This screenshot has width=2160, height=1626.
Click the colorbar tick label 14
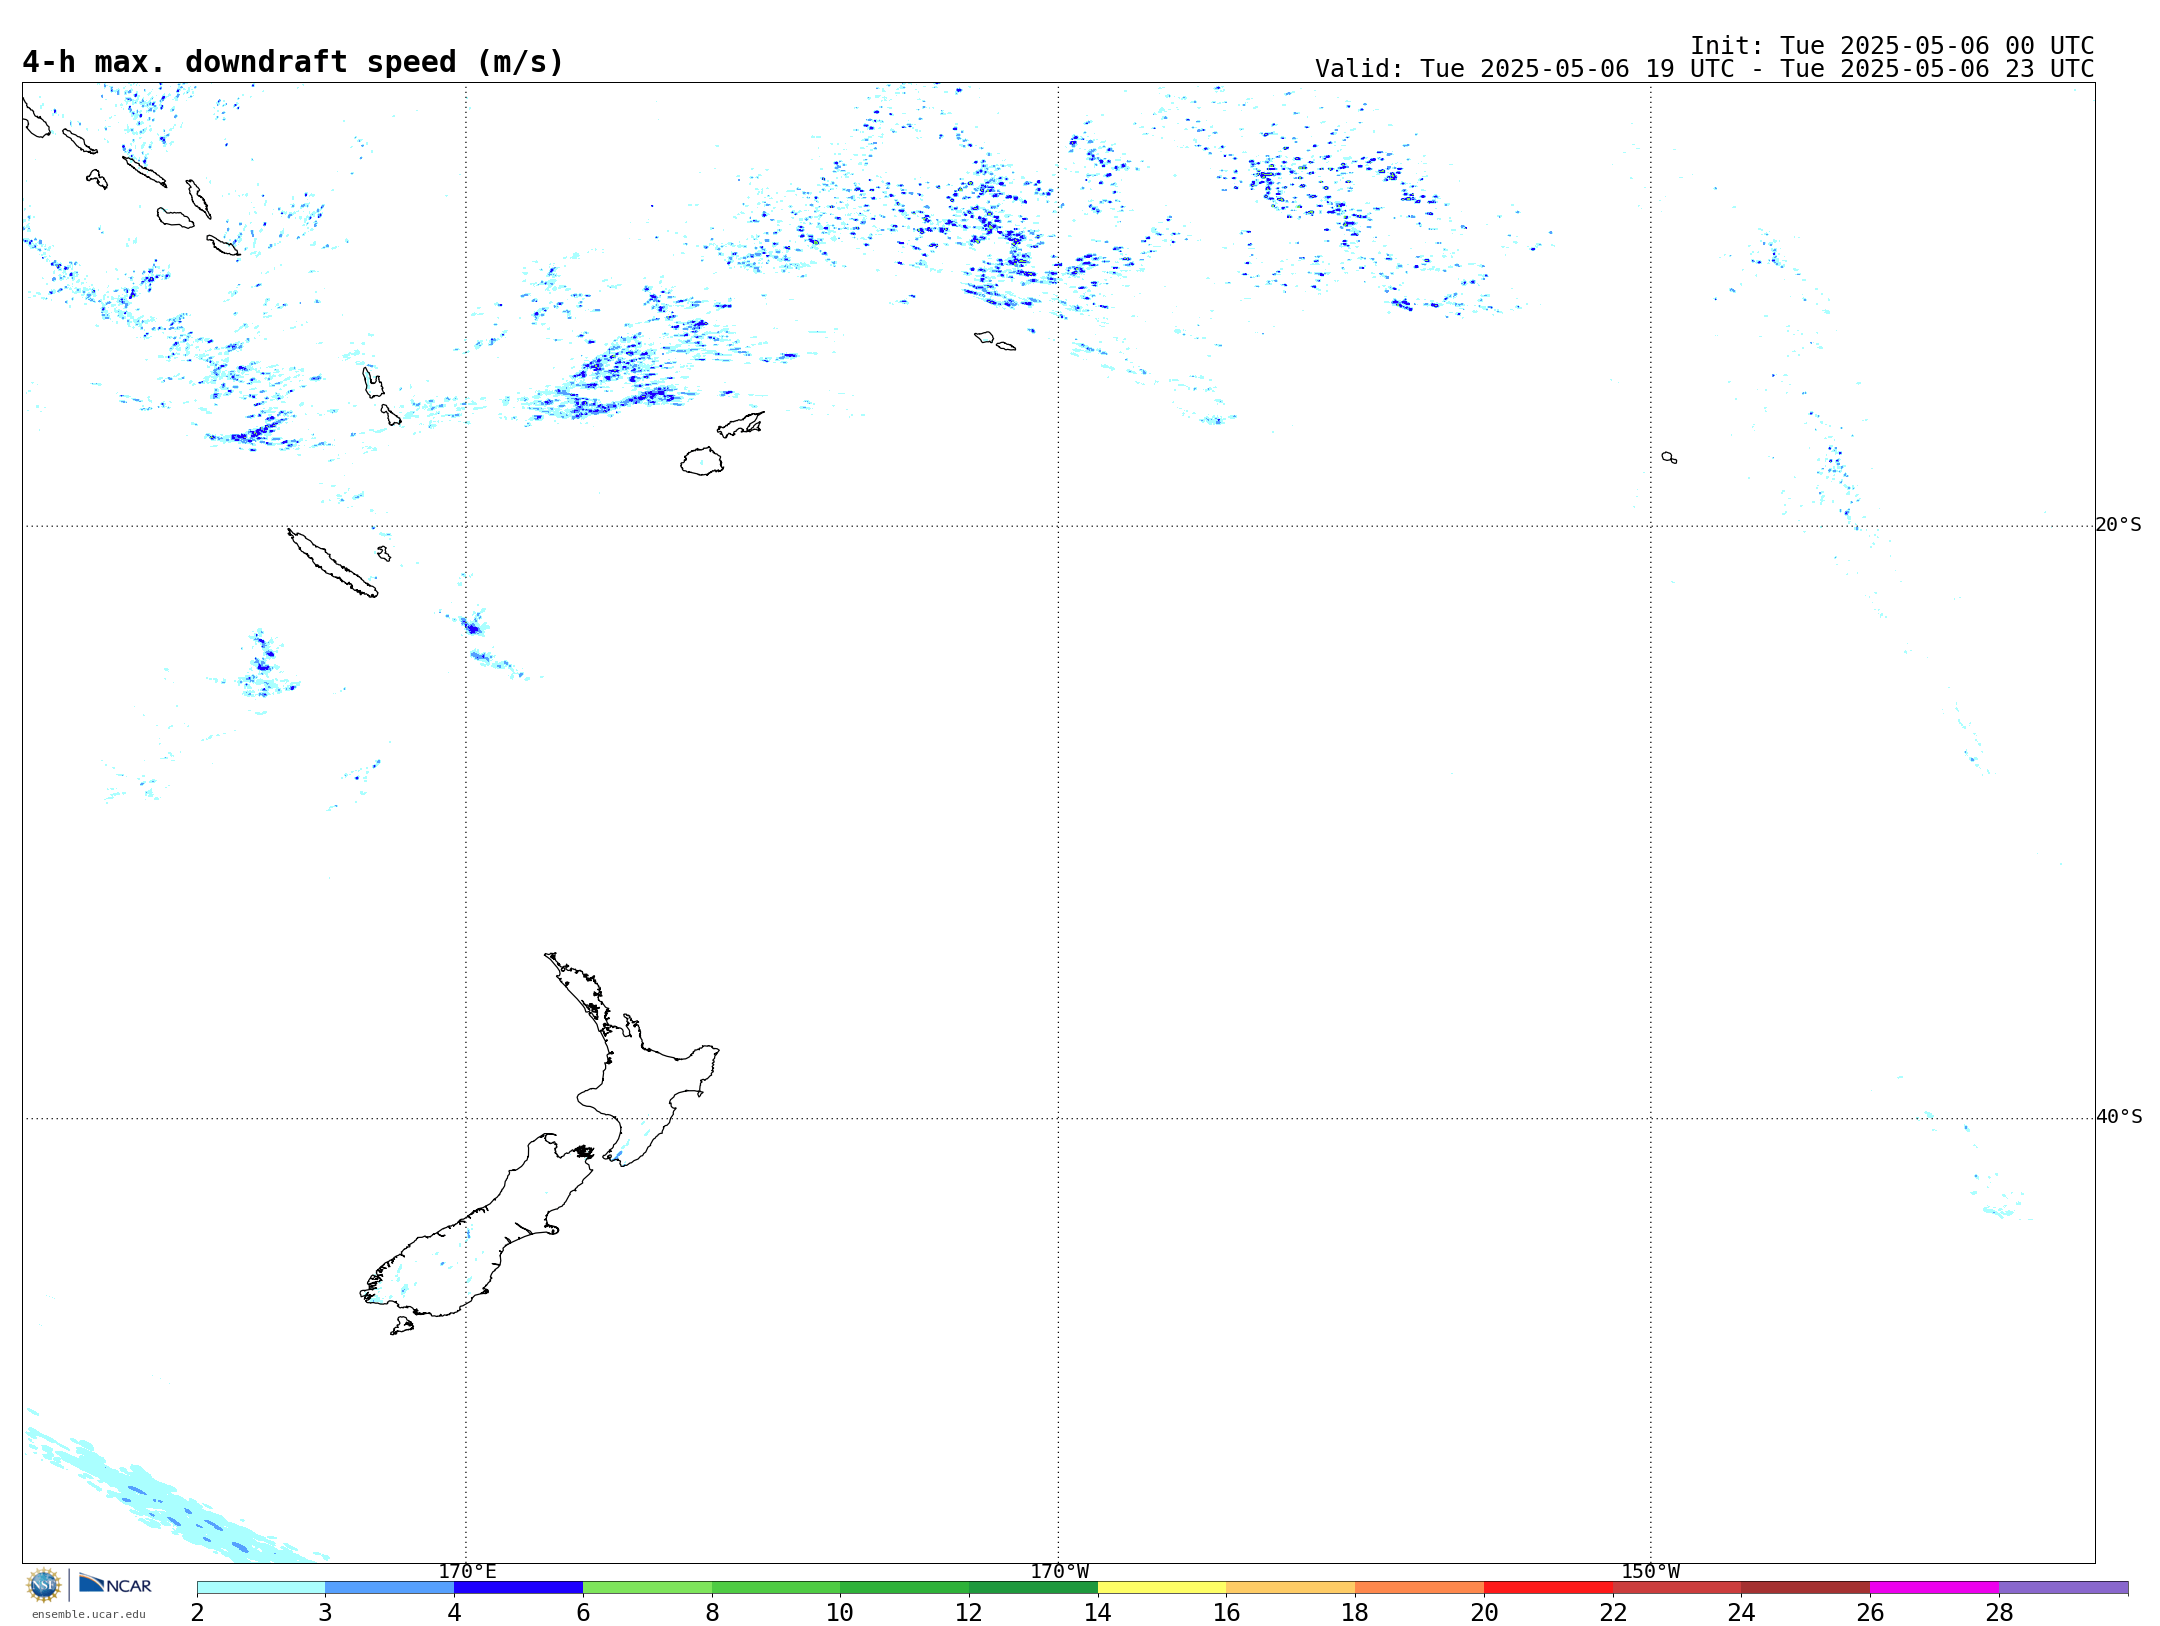[1098, 1613]
